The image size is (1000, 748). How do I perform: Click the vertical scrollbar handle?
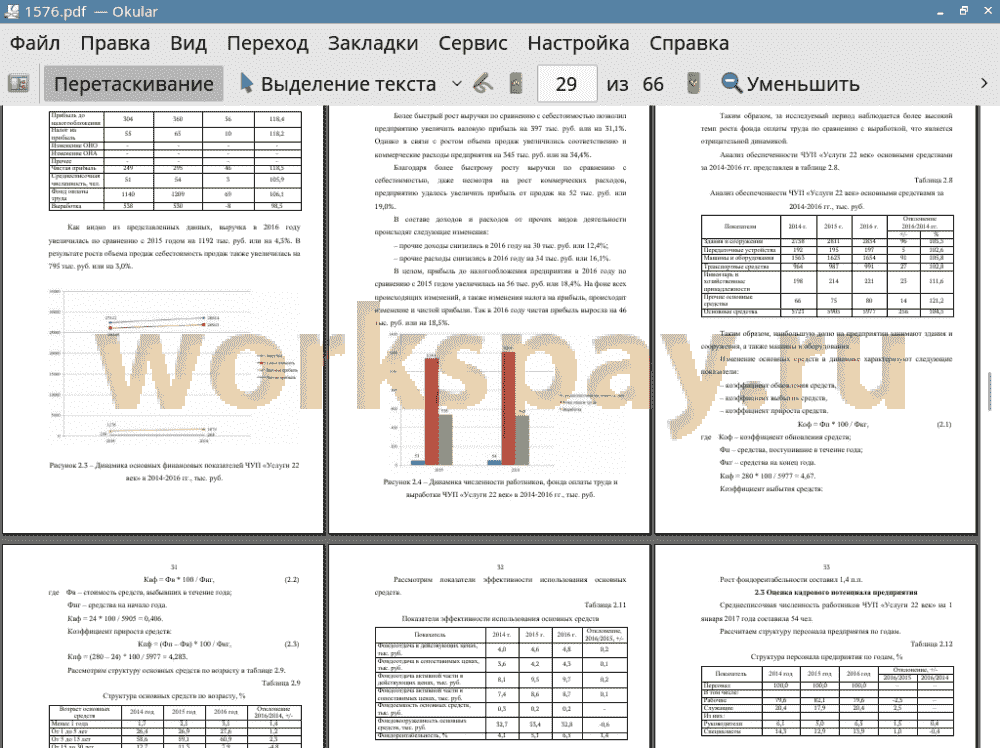(990, 391)
